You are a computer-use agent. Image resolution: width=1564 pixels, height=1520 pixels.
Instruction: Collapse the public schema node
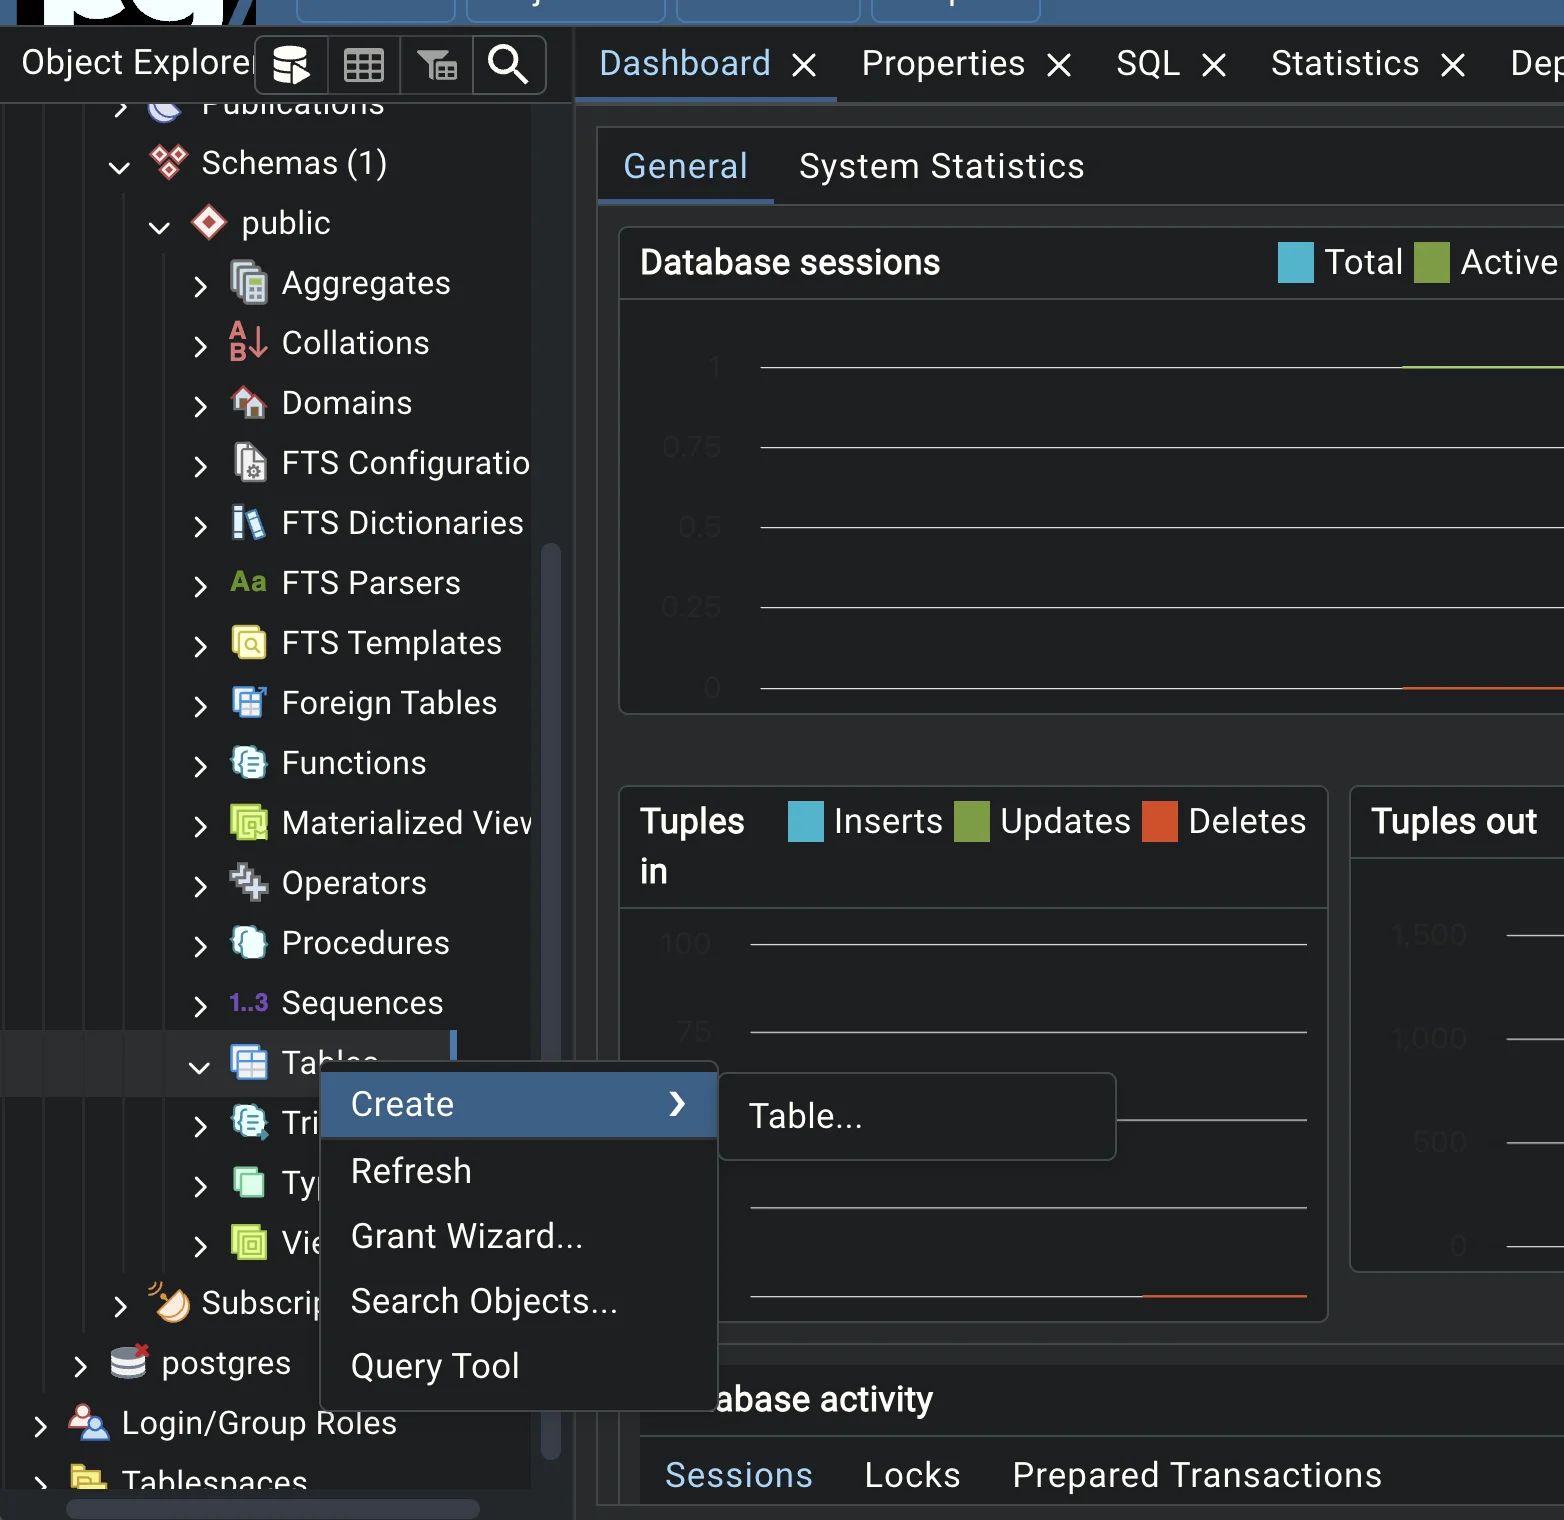click(159, 226)
